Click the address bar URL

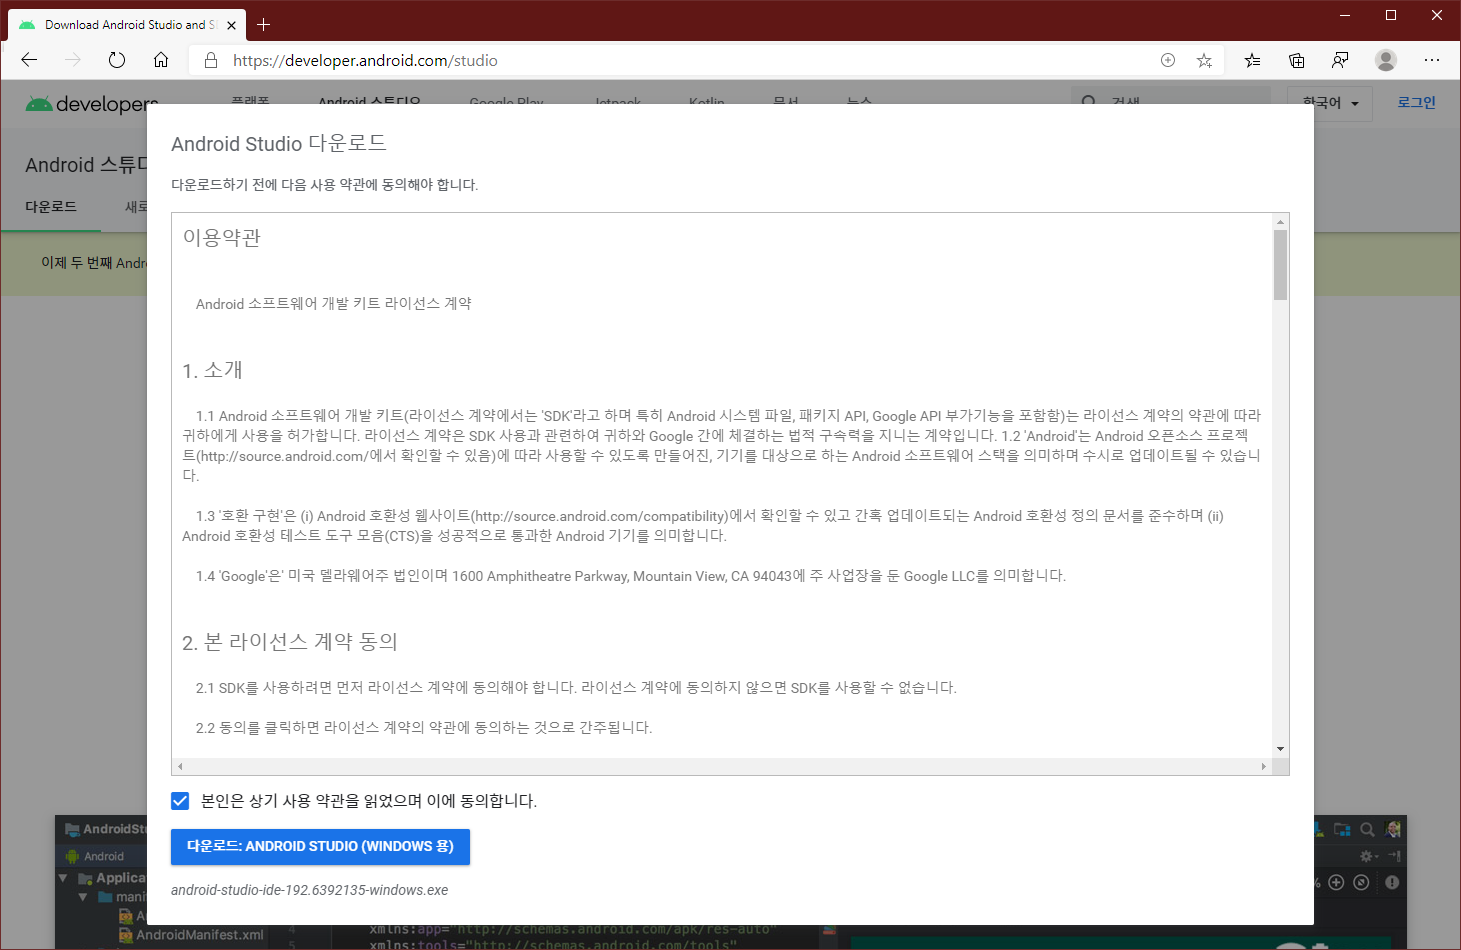click(x=365, y=60)
